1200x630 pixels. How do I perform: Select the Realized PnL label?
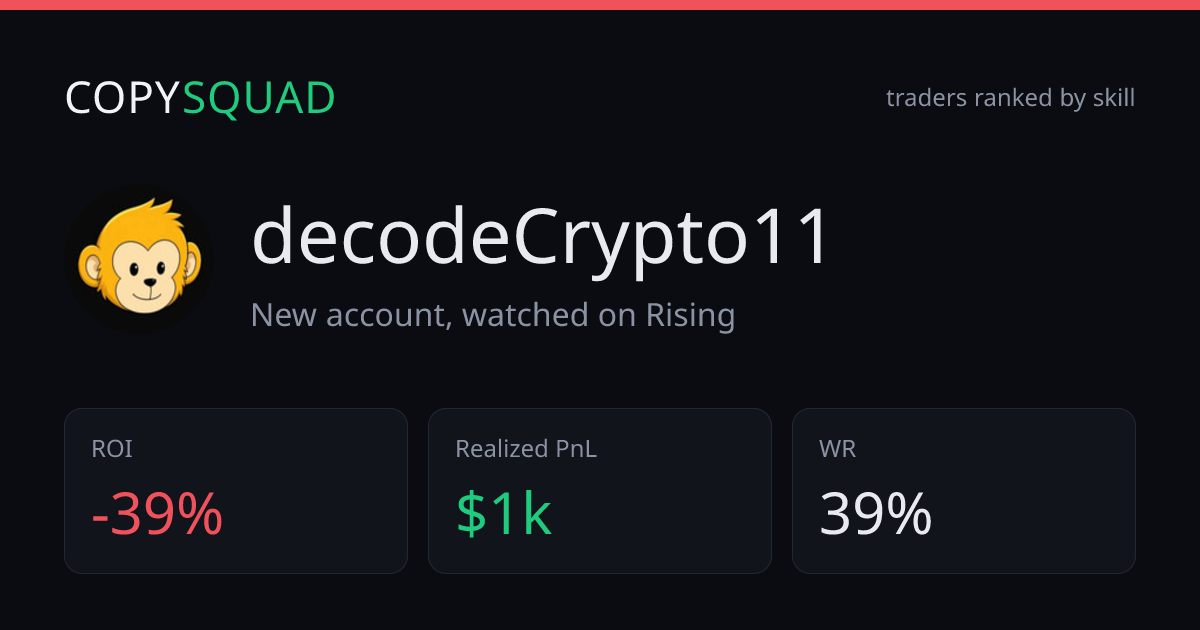(526, 450)
